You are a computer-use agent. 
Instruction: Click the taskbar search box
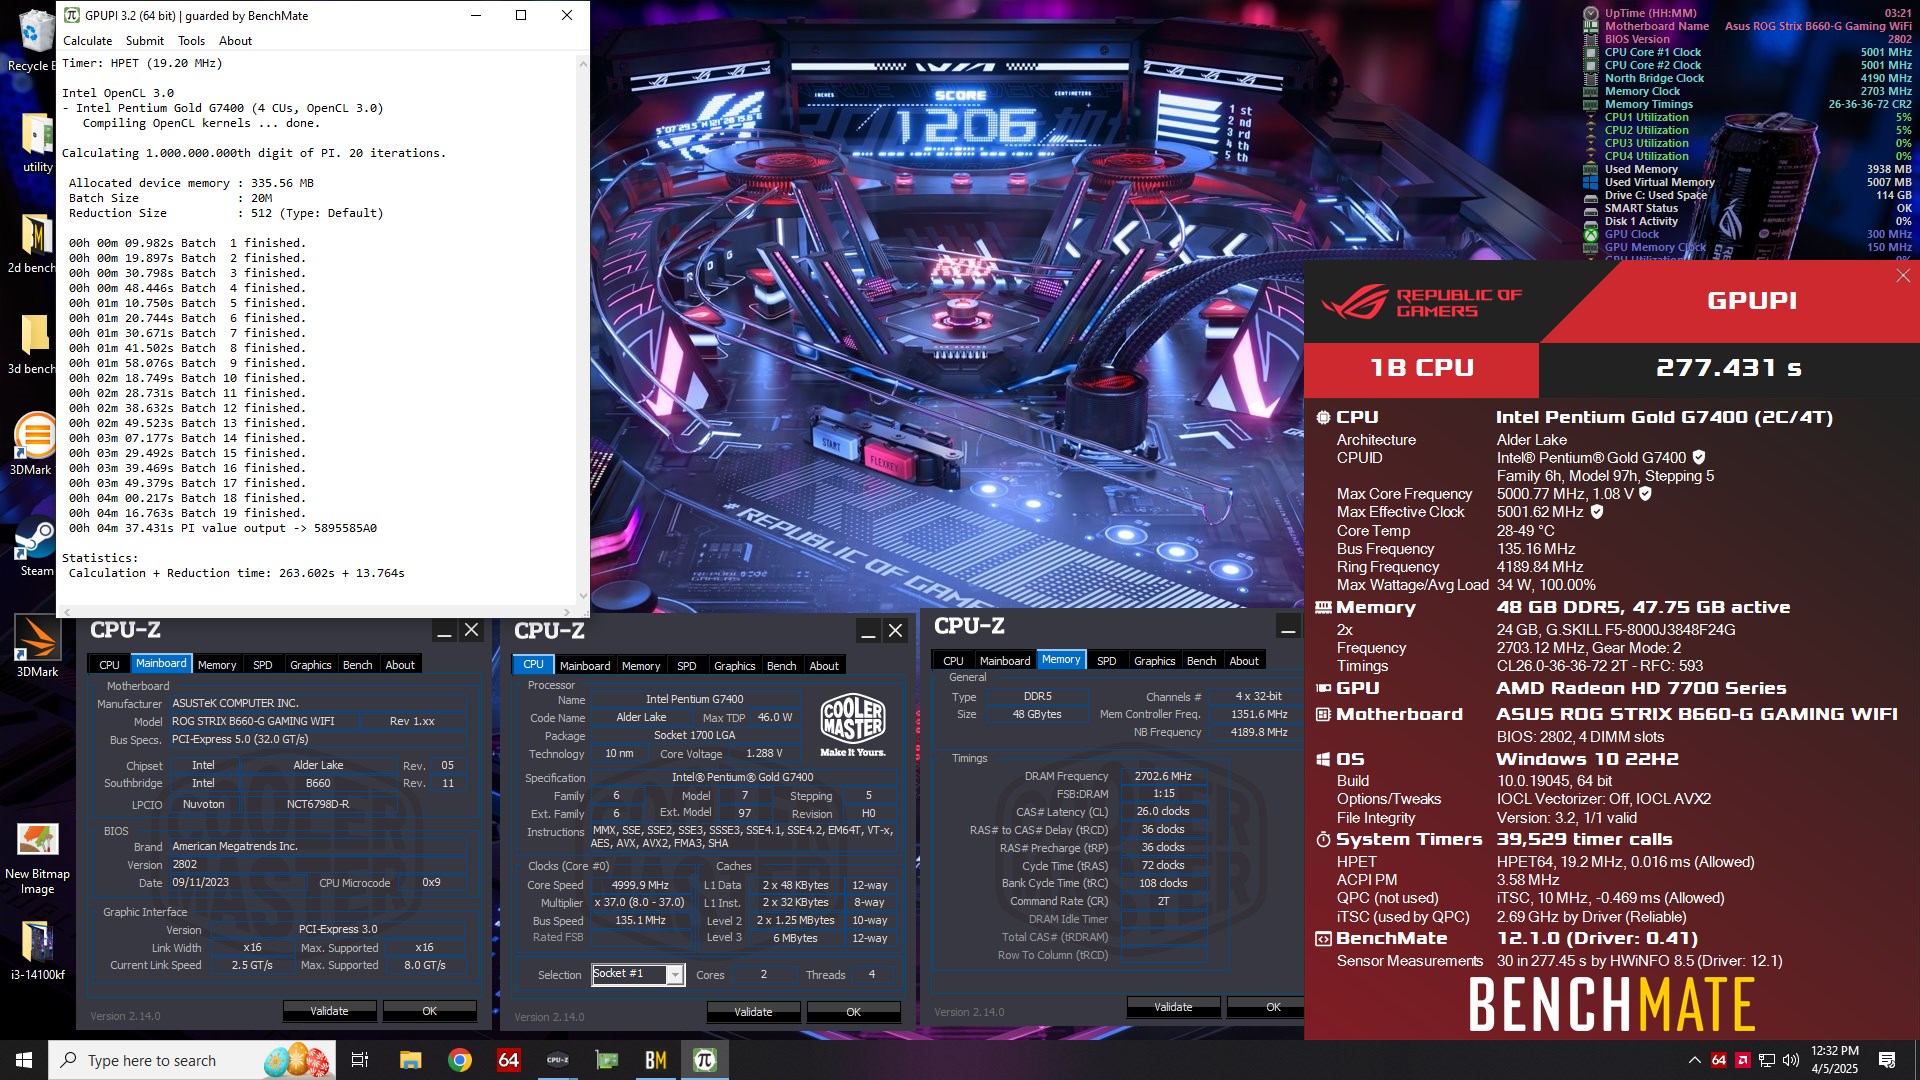pyautogui.click(x=194, y=1060)
